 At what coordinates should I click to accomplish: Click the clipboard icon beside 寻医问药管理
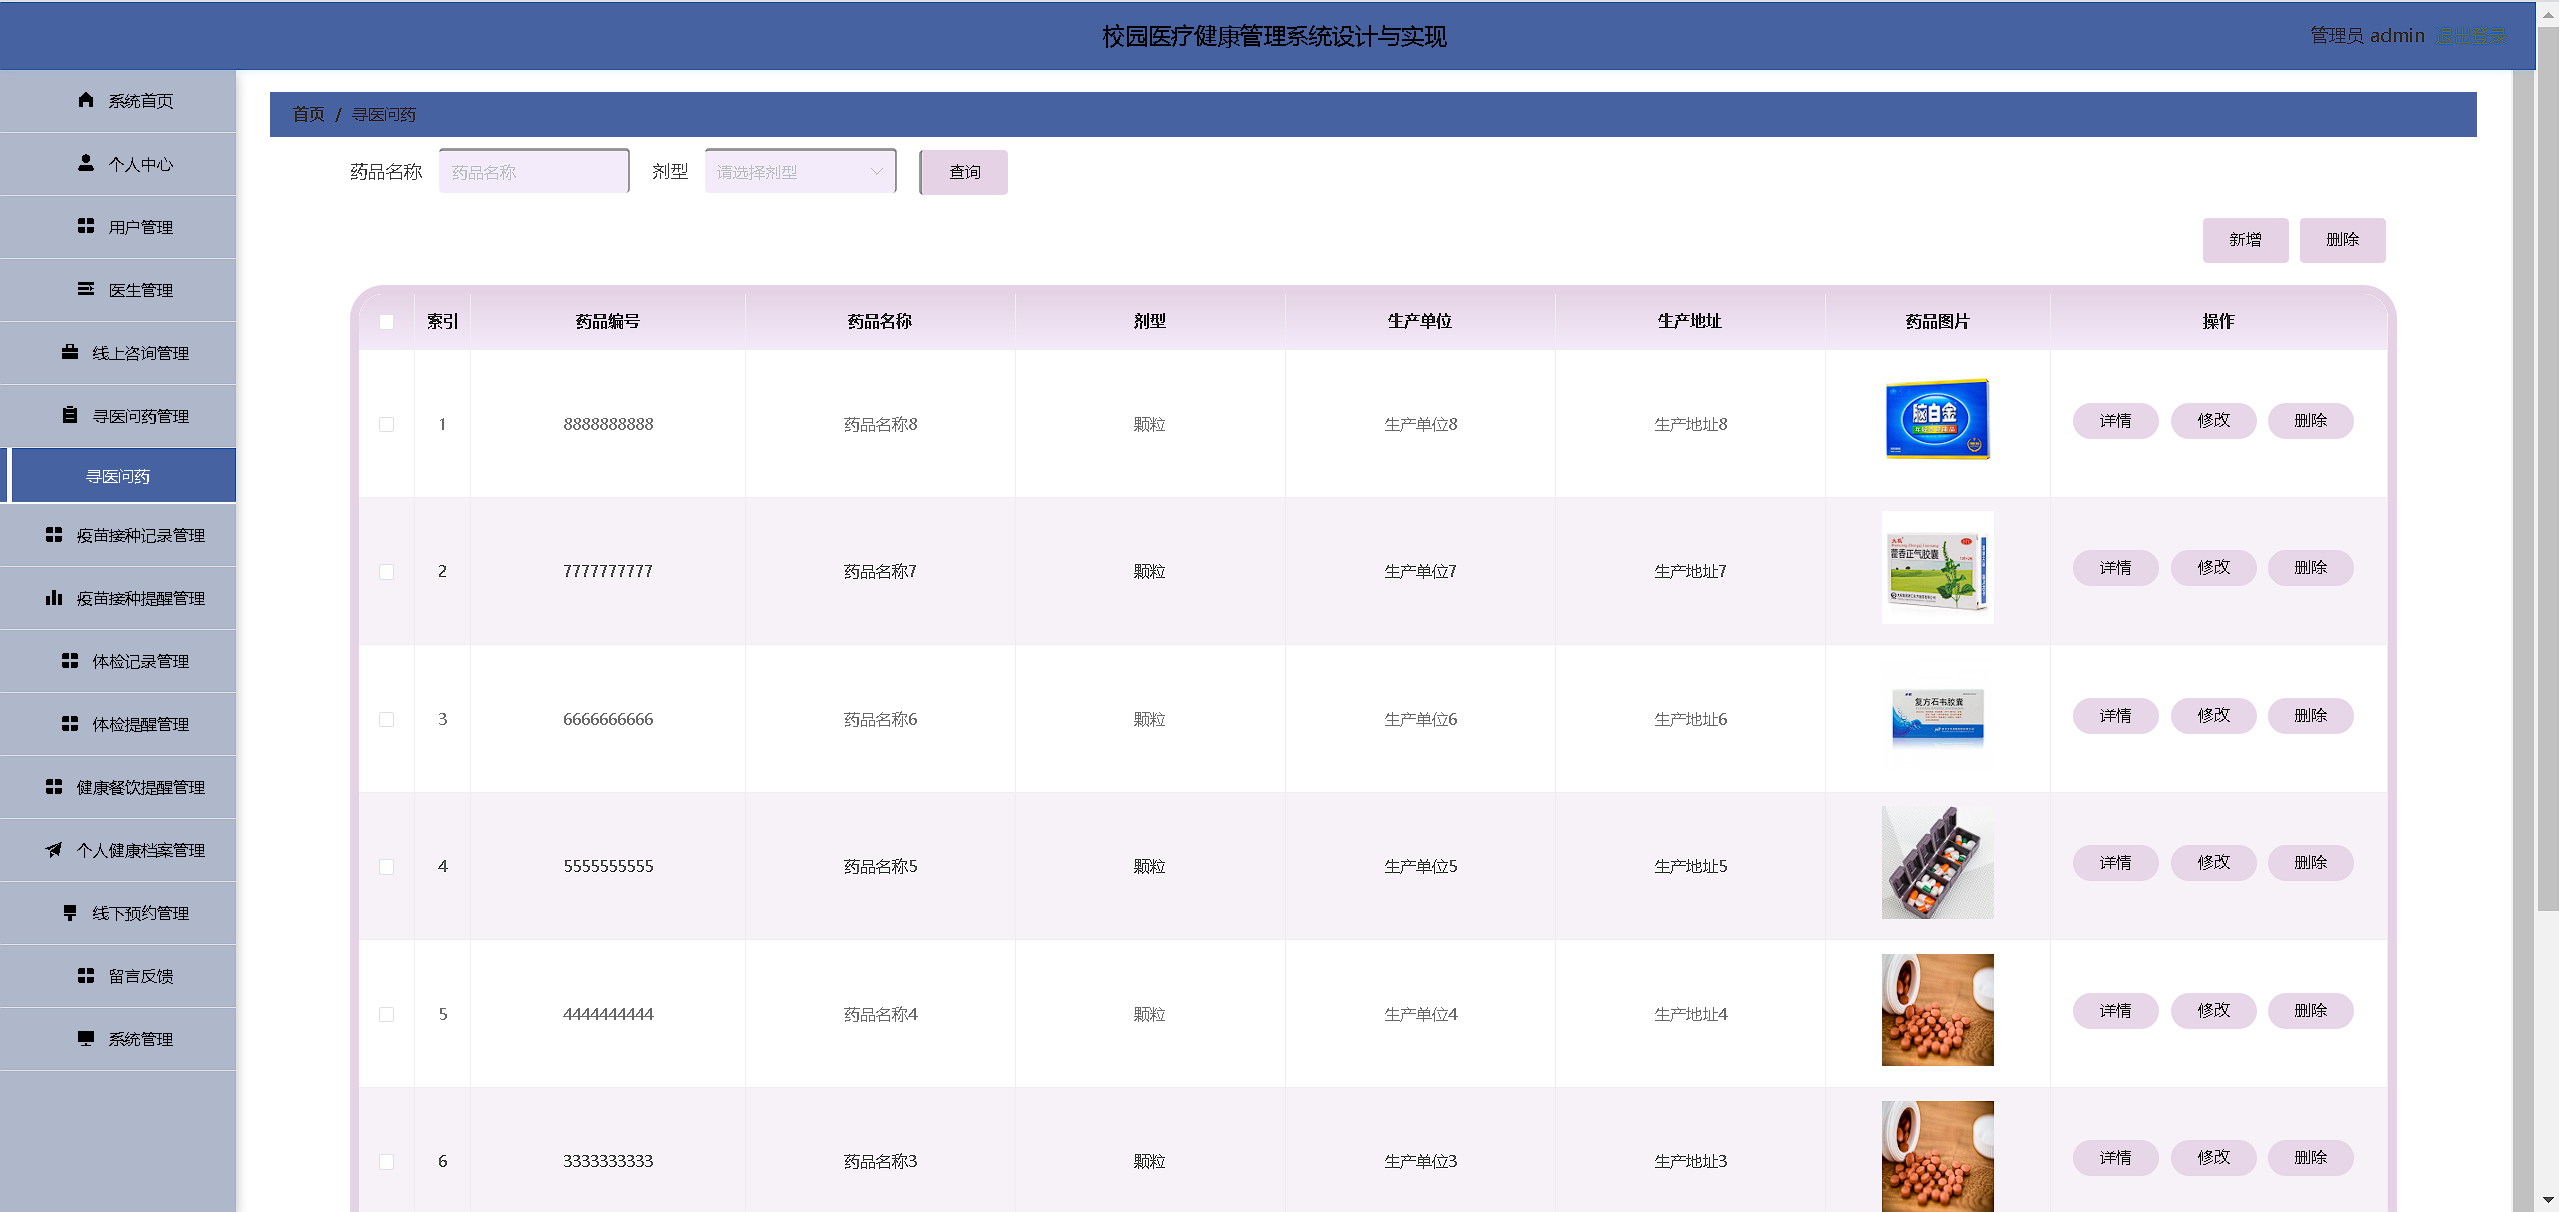pos(70,415)
